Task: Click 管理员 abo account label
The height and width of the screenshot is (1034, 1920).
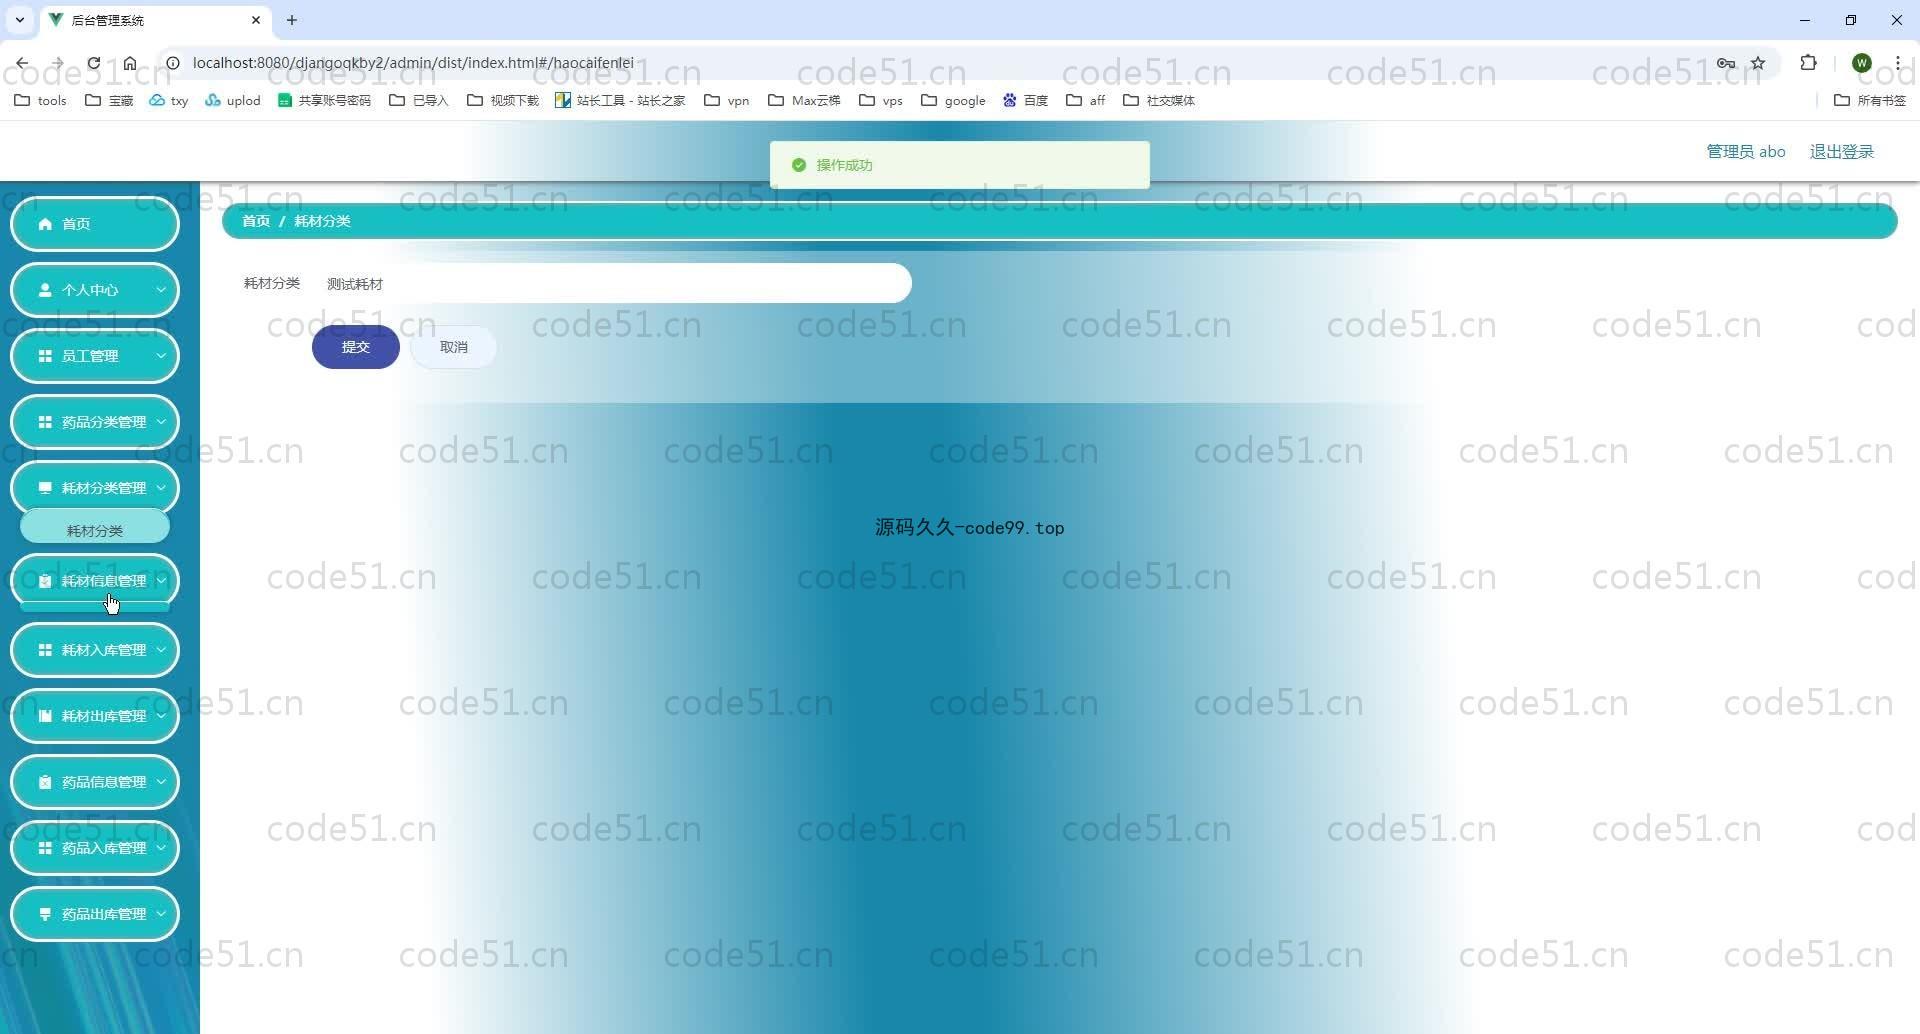Action: click(x=1746, y=151)
